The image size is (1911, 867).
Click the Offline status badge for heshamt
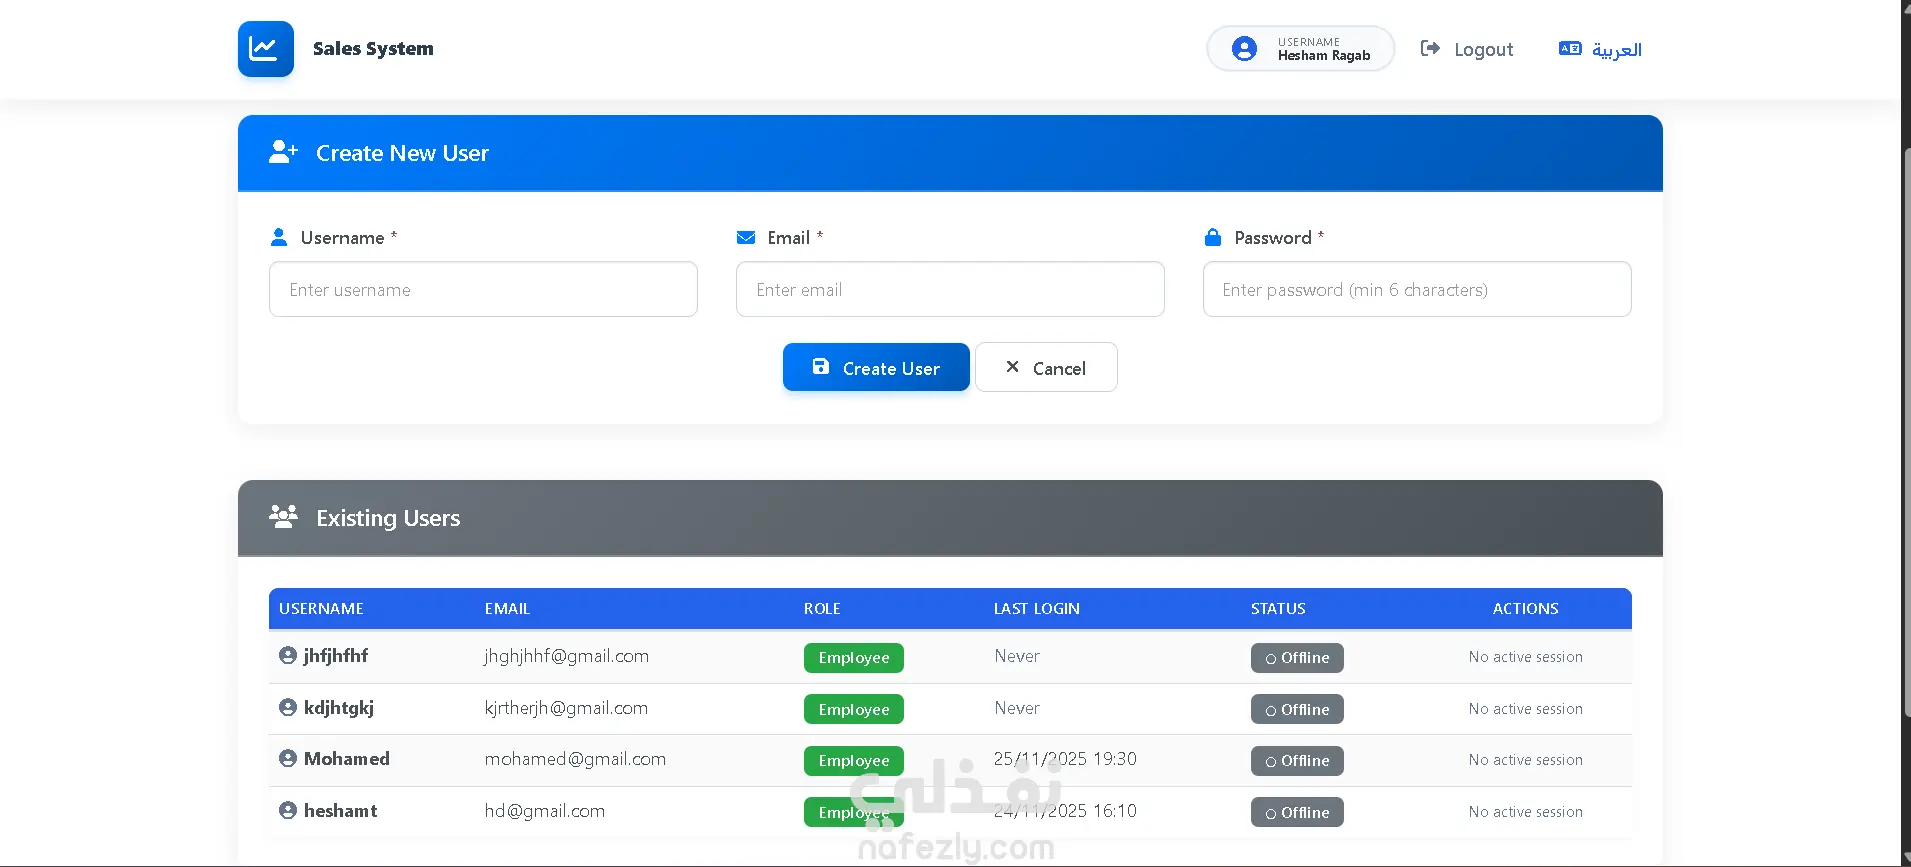click(1297, 812)
